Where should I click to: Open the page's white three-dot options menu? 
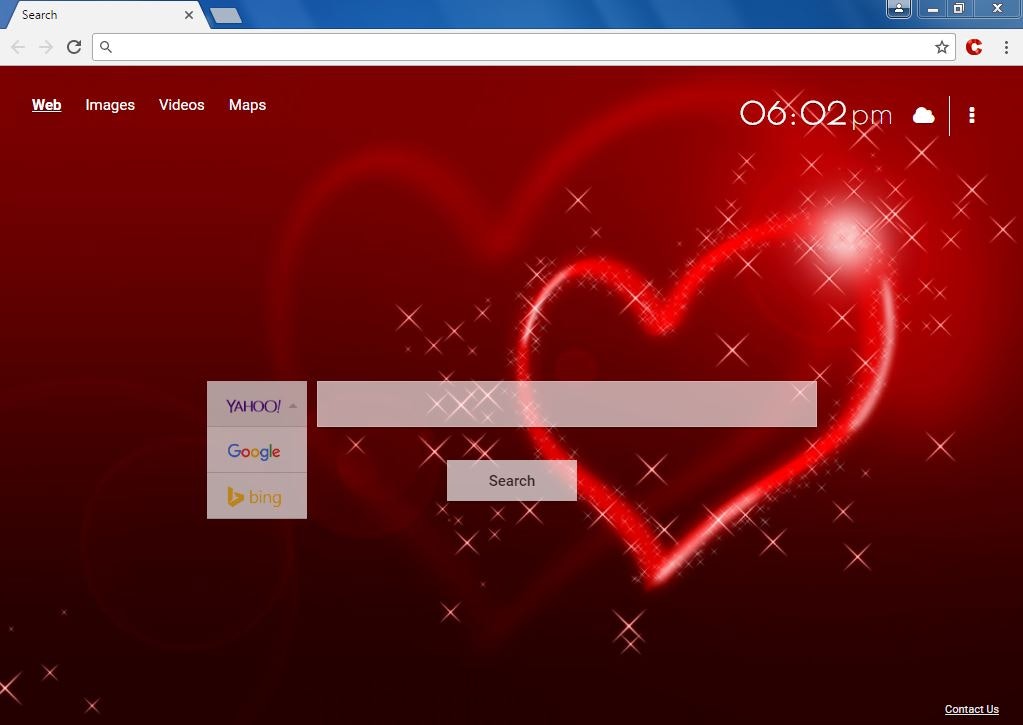(x=972, y=116)
